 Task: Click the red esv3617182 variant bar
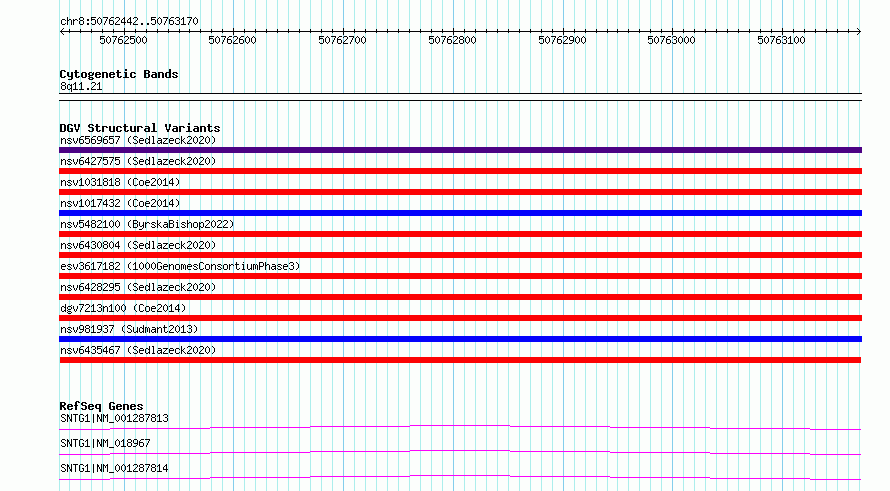460,276
